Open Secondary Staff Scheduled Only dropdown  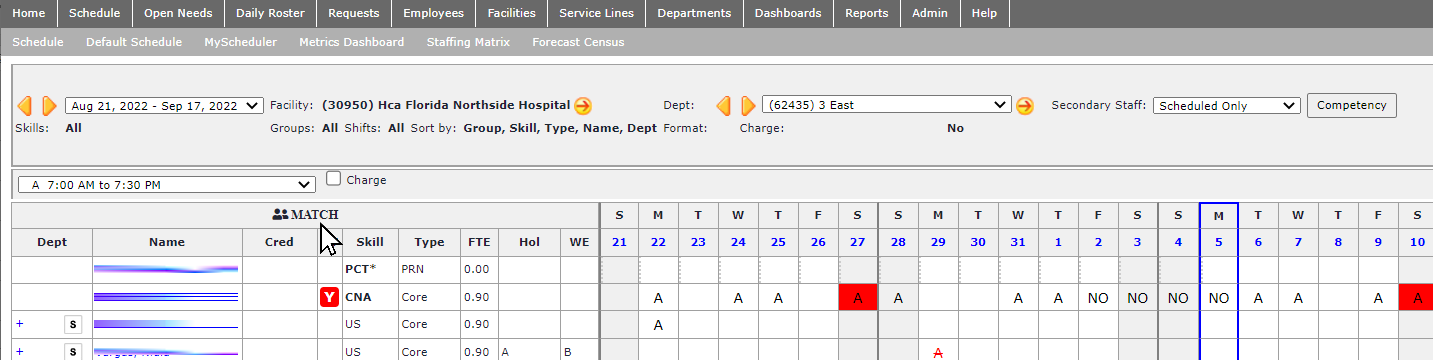point(1226,105)
